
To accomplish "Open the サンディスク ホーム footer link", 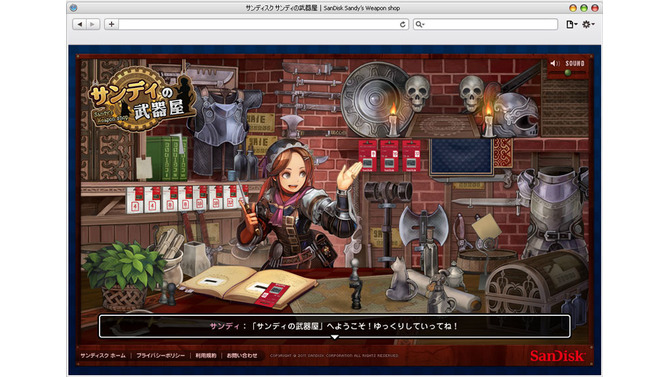I will coord(103,356).
